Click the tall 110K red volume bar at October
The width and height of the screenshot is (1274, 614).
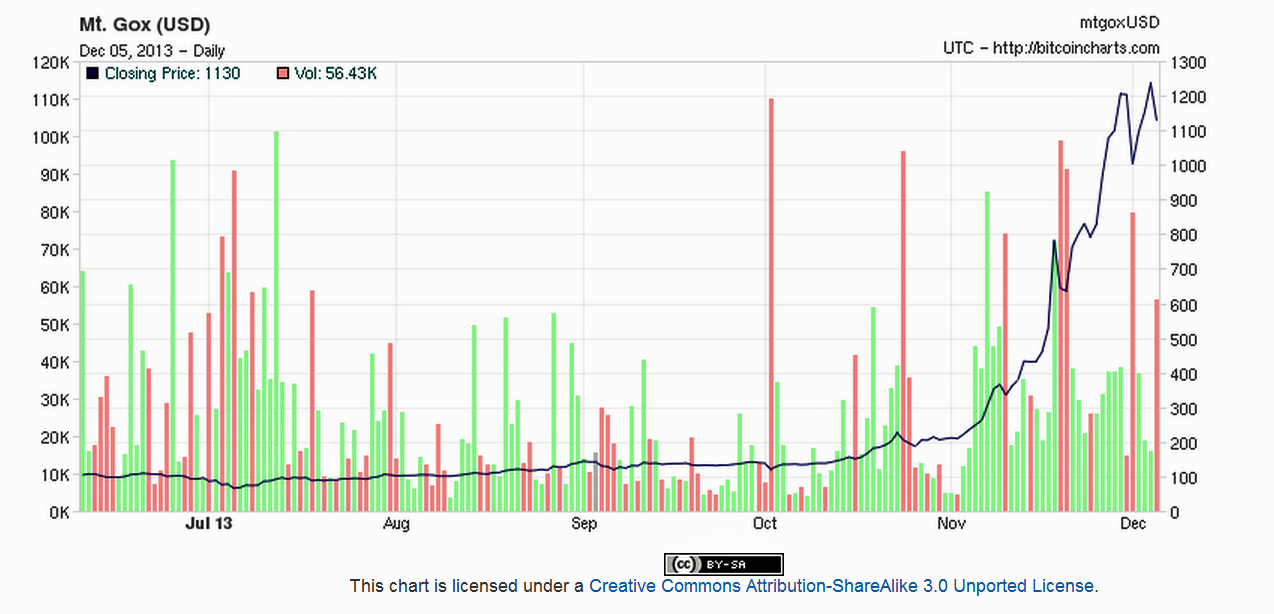[771, 305]
